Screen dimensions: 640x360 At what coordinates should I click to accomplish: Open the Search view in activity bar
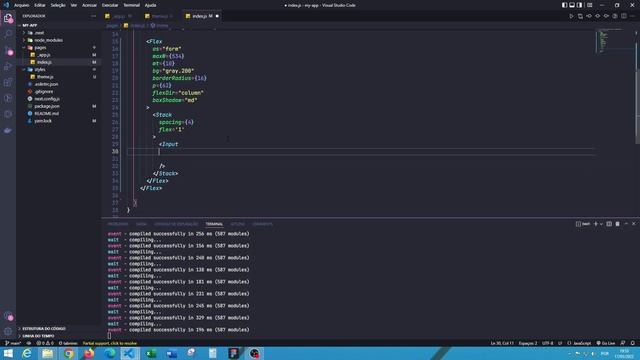(8, 35)
